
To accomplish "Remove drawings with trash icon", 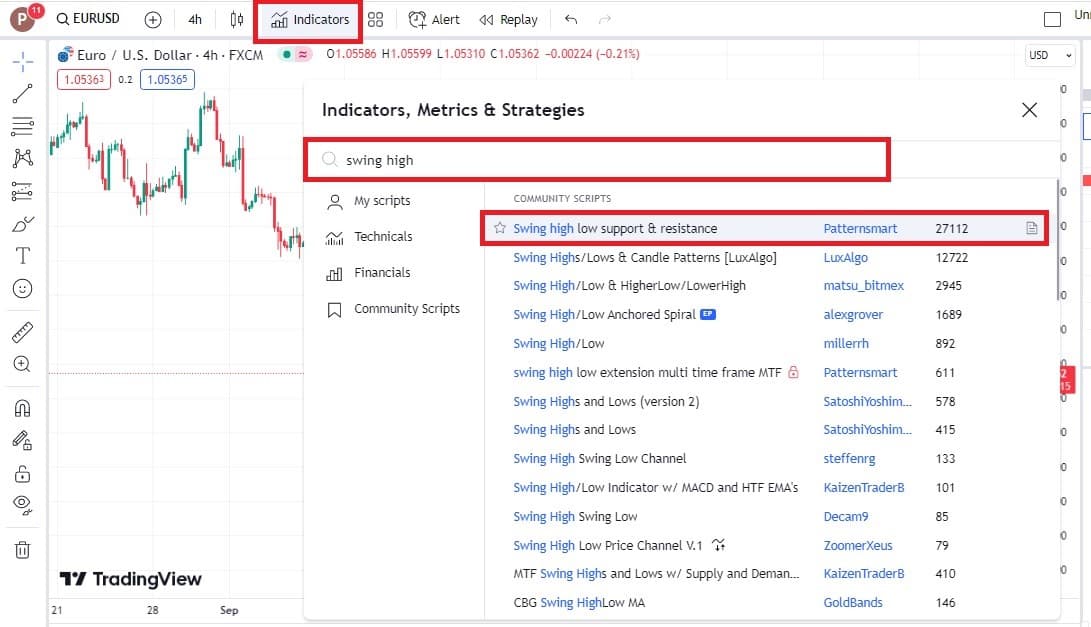I will click(22, 550).
